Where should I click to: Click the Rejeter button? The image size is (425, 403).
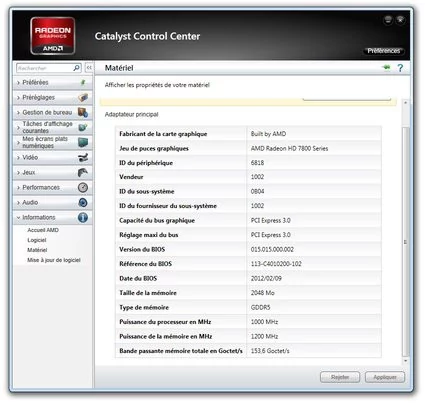(x=340, y=377)
